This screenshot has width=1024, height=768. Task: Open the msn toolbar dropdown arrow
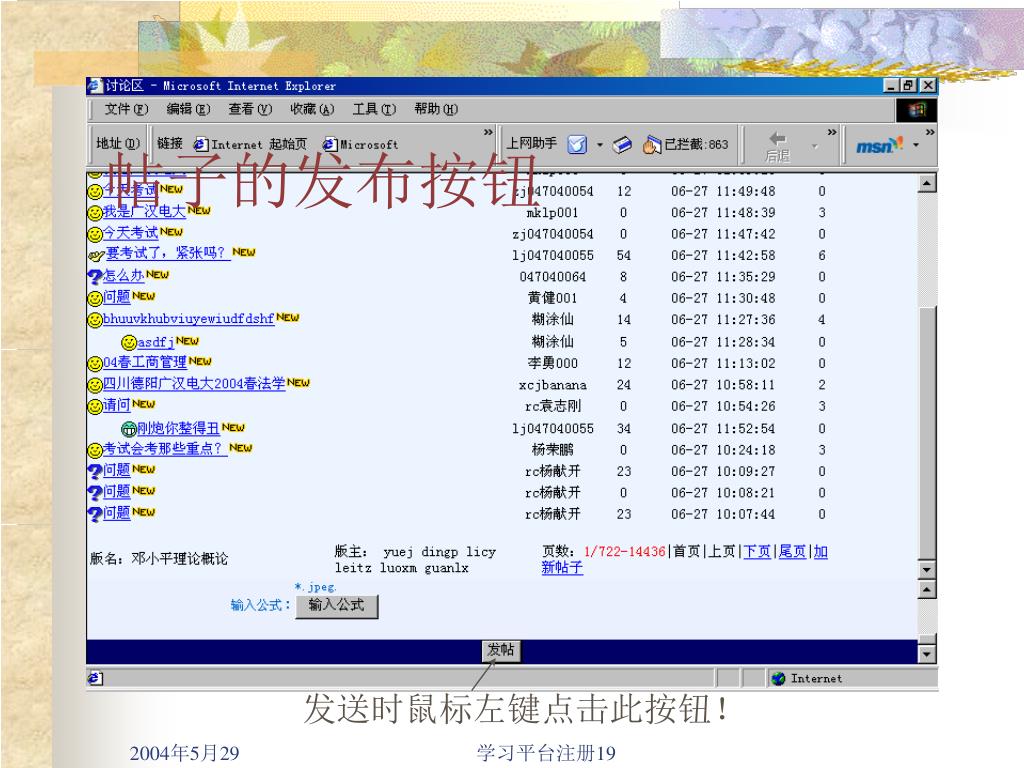coord(916,145)
